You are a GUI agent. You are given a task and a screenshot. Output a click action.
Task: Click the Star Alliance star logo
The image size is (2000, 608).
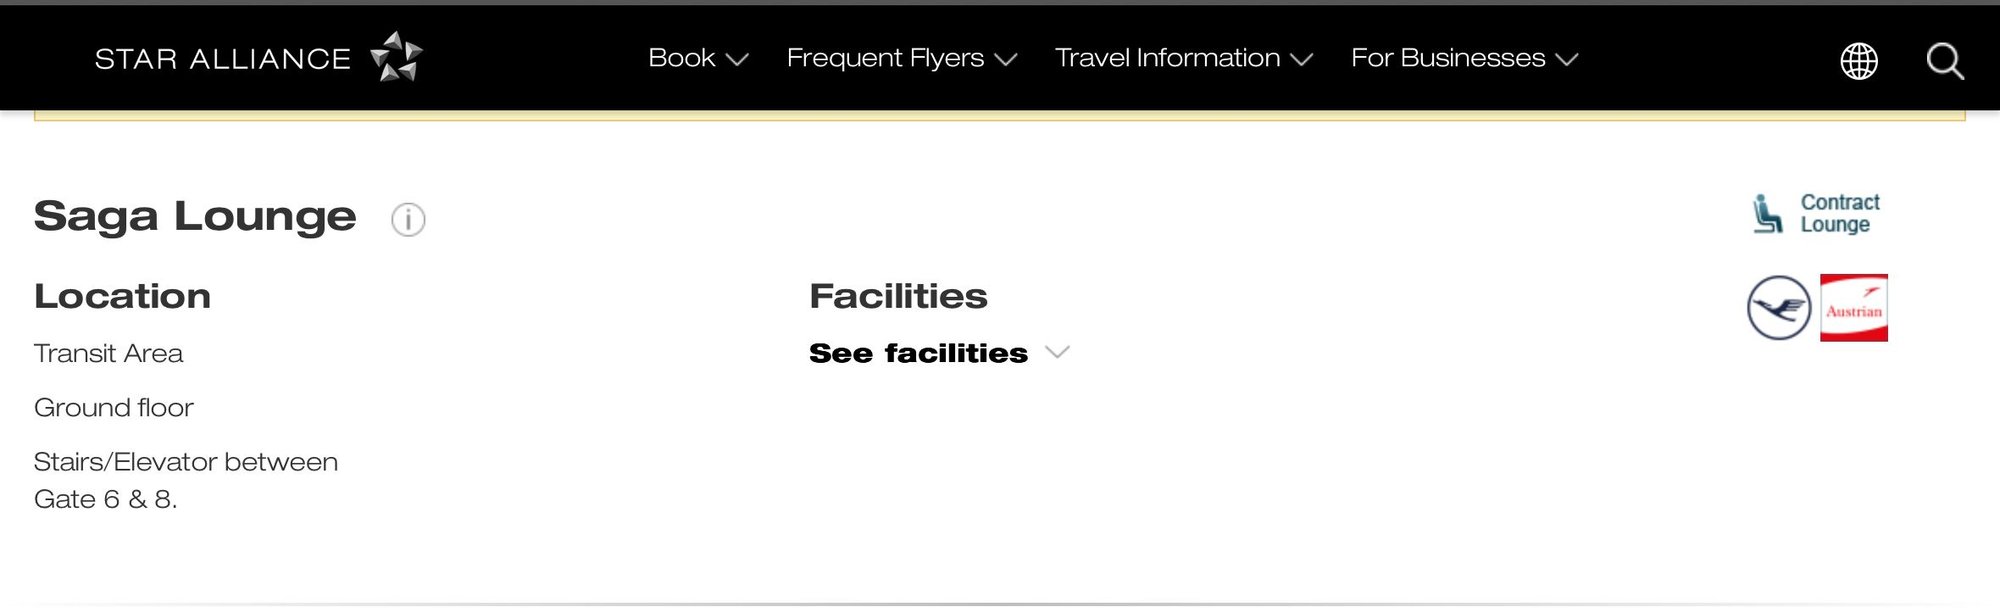[x=396, y=56]
